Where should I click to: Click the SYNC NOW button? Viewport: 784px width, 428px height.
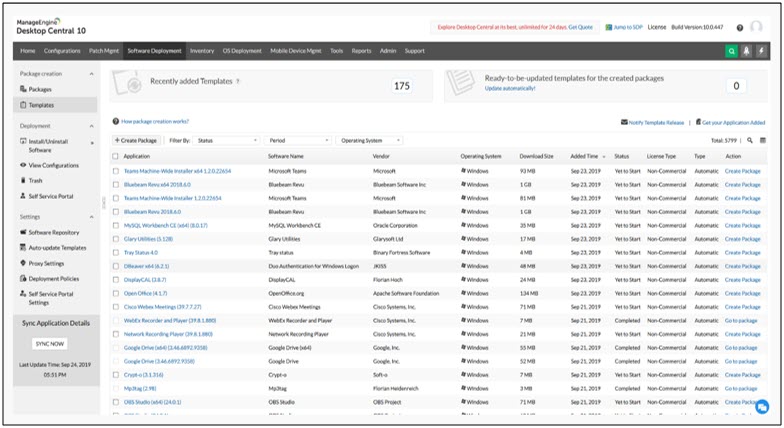[50, 344]
